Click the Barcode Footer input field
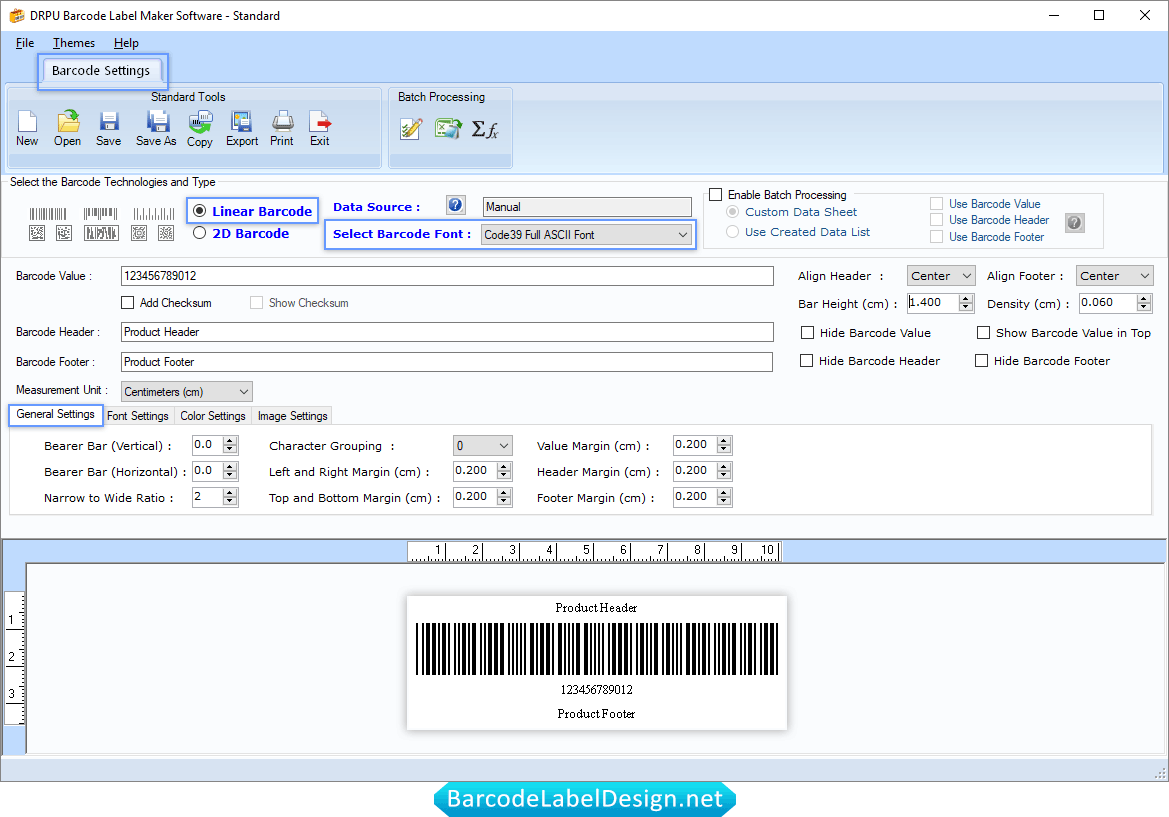 447,362
